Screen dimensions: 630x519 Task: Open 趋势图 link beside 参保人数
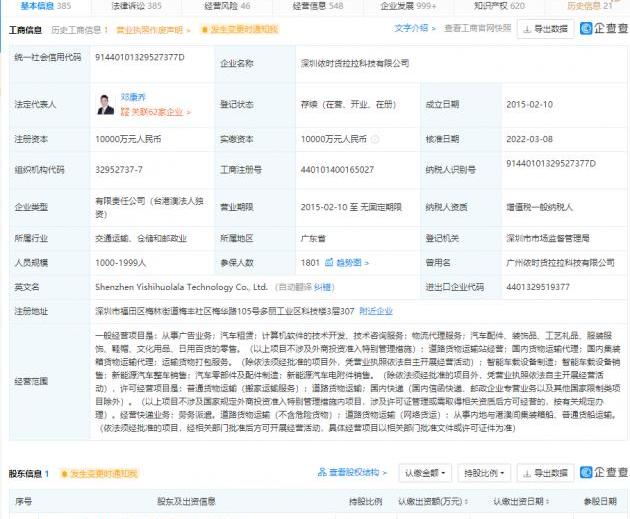click(x=352, y=263)
